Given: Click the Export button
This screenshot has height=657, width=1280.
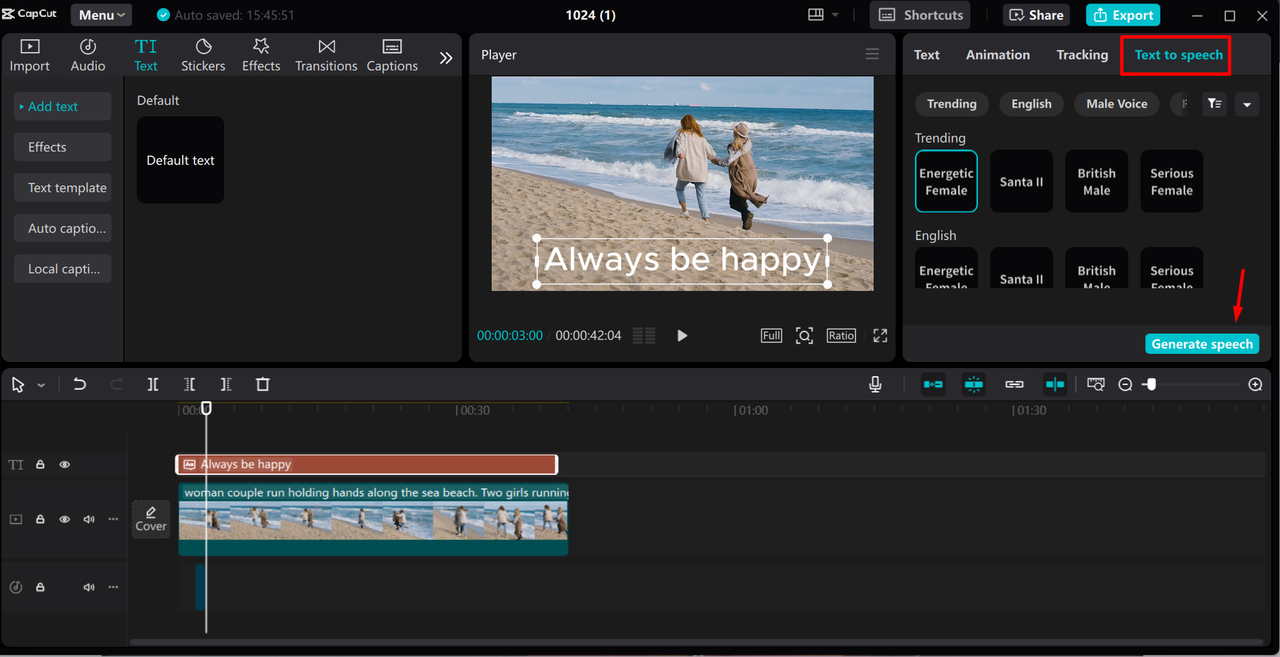Looking at the screenshot, I should pos(1124,15).
